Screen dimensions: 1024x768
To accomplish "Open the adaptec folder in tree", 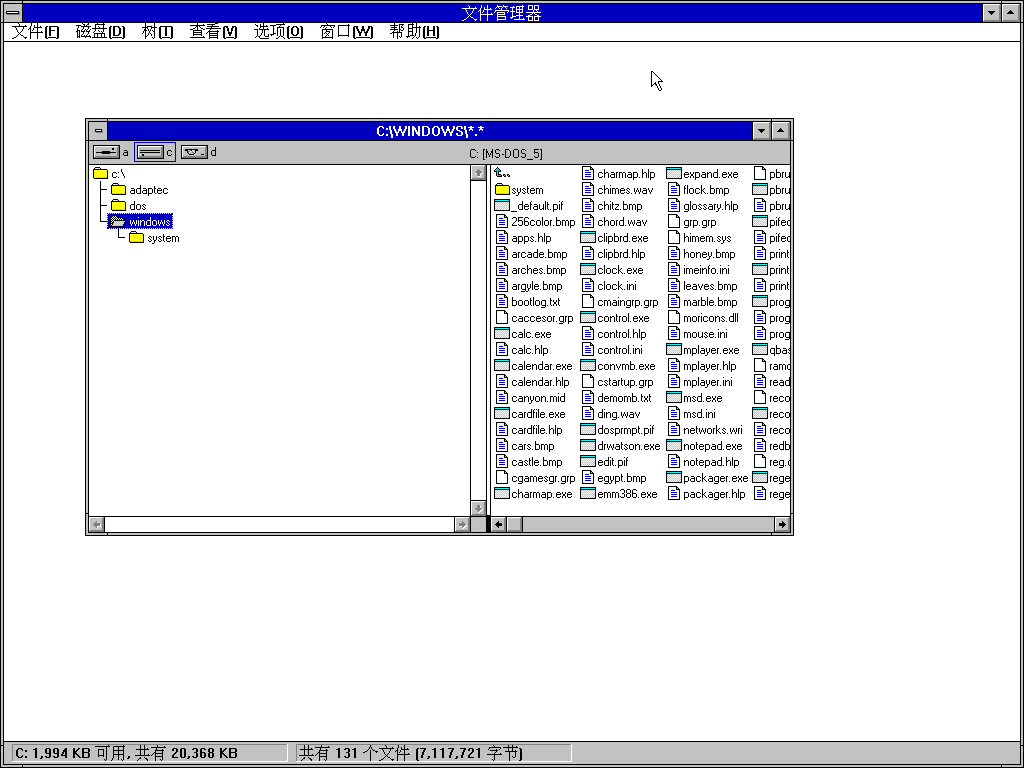I will [118, 190].
